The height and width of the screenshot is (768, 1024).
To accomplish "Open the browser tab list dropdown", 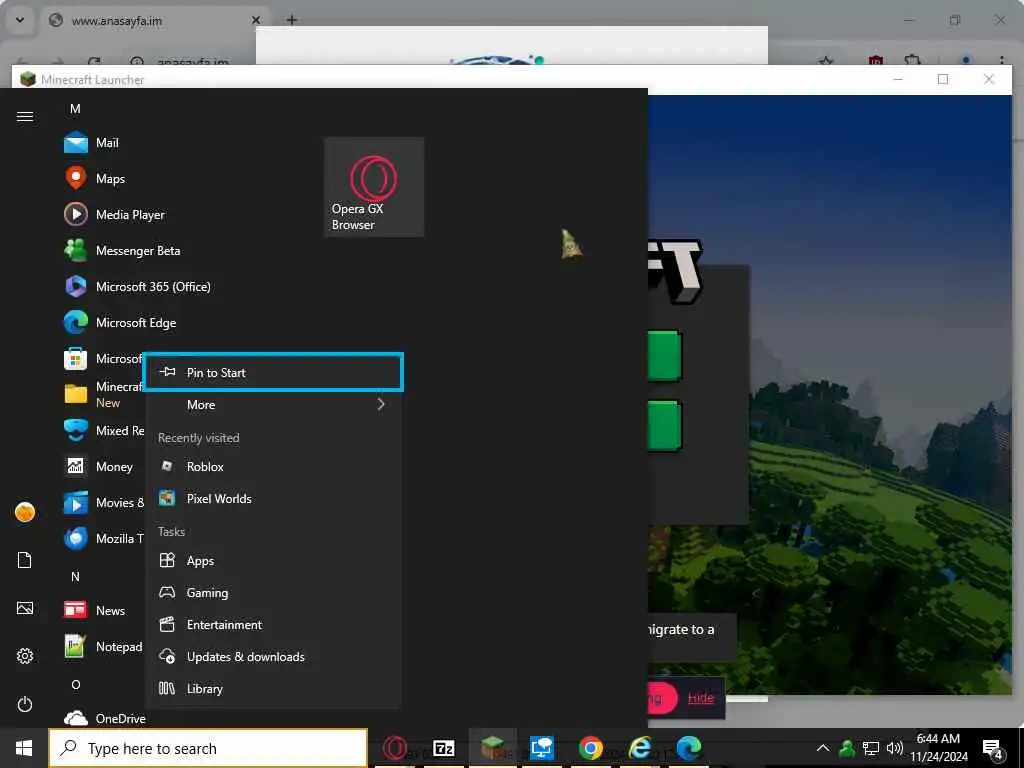I will point(20,20).
